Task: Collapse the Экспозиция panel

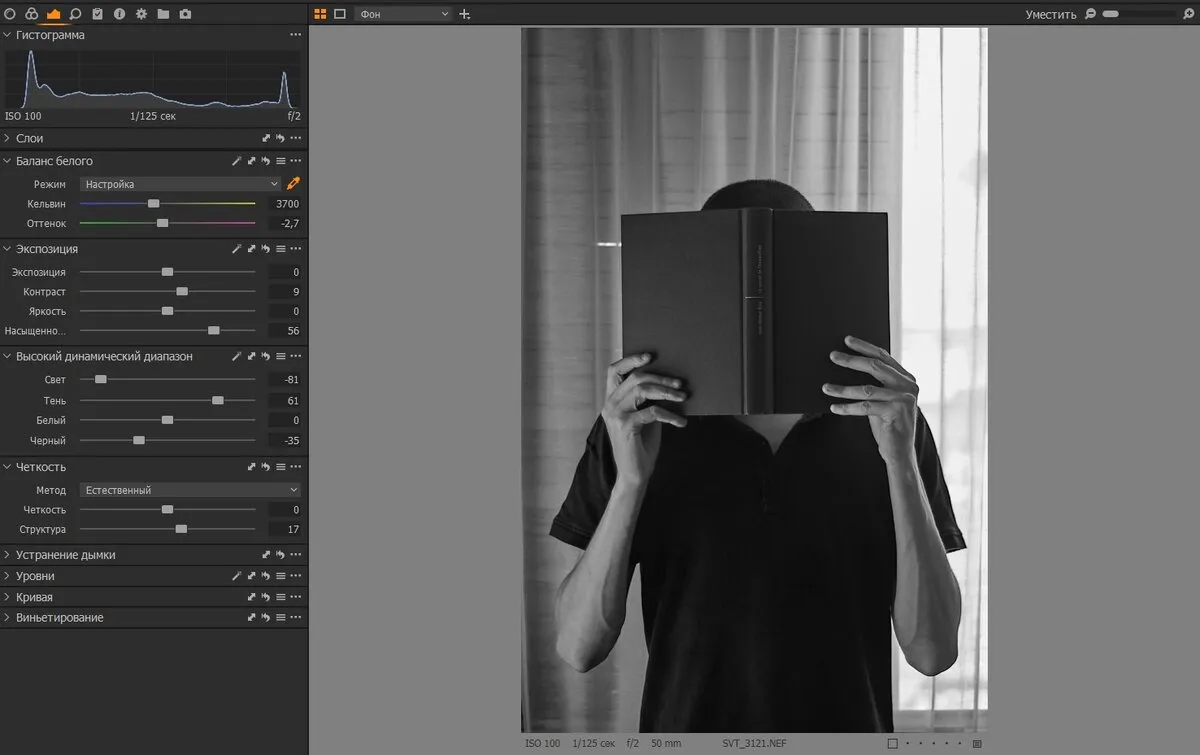Action: click(x=7, y=249)
